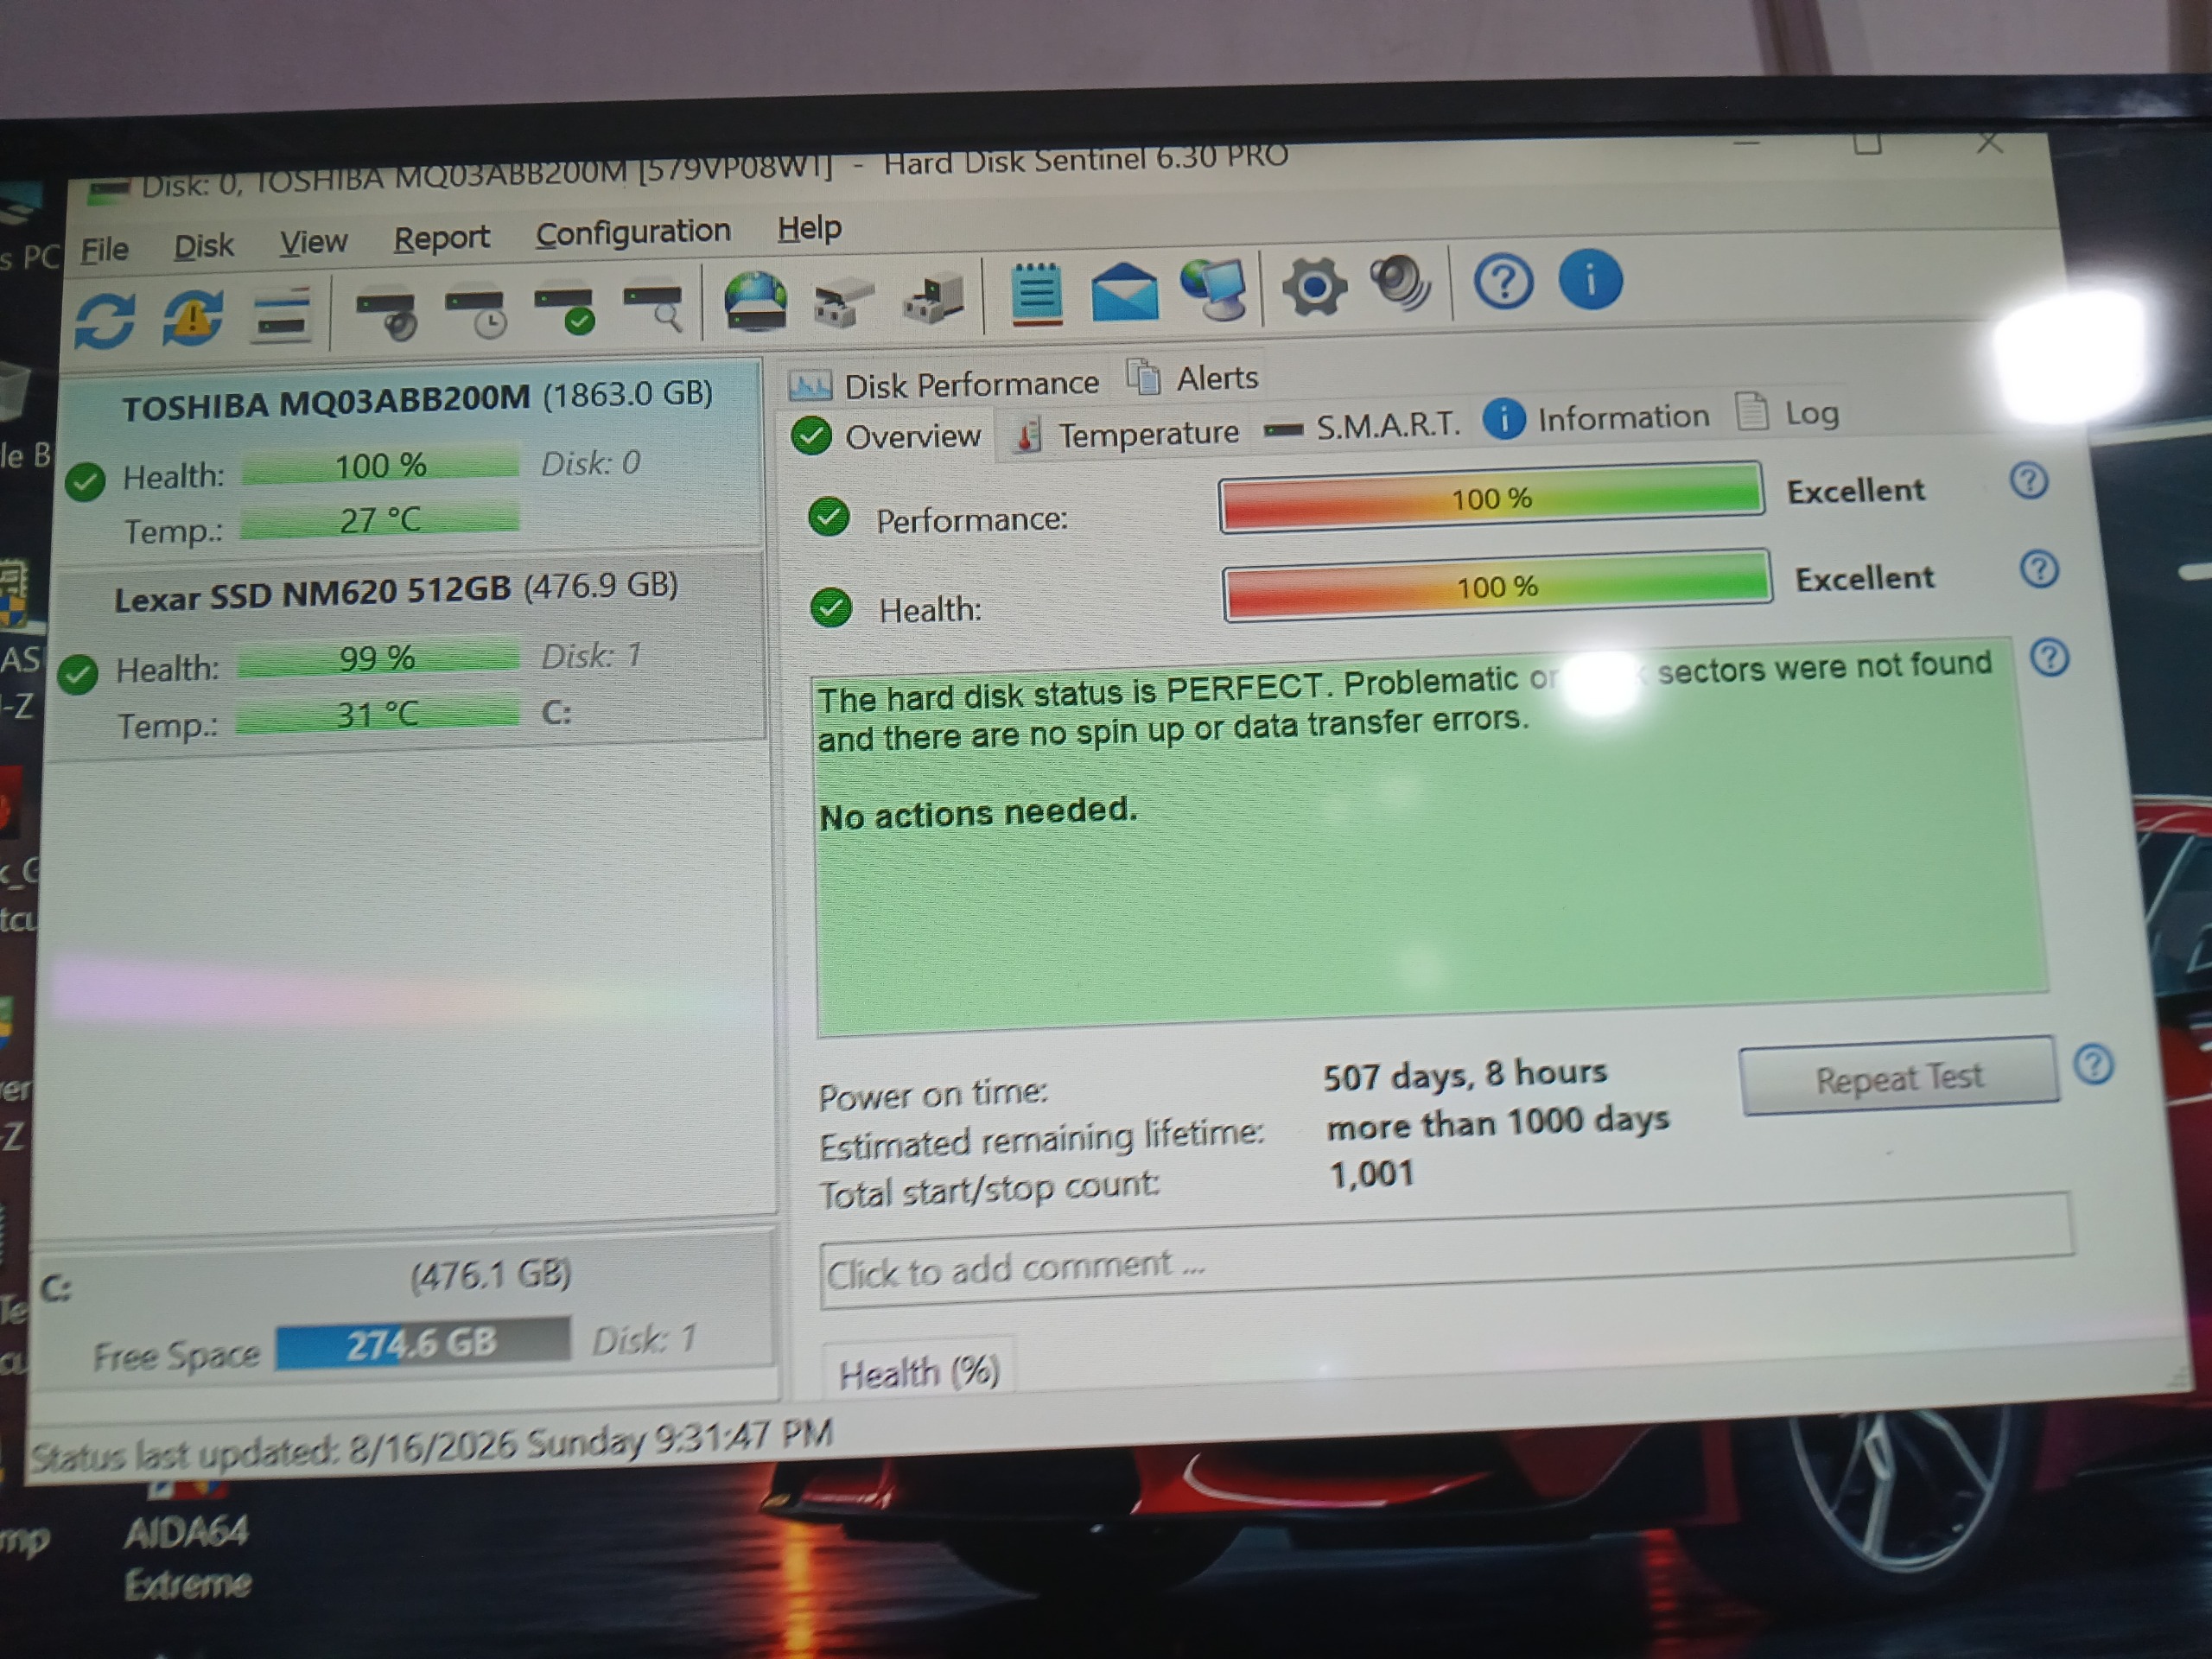This screenshot has width=2212, height=1659.
Task: Click the globe over disk toolbar icon
Action: pos(755,301)
